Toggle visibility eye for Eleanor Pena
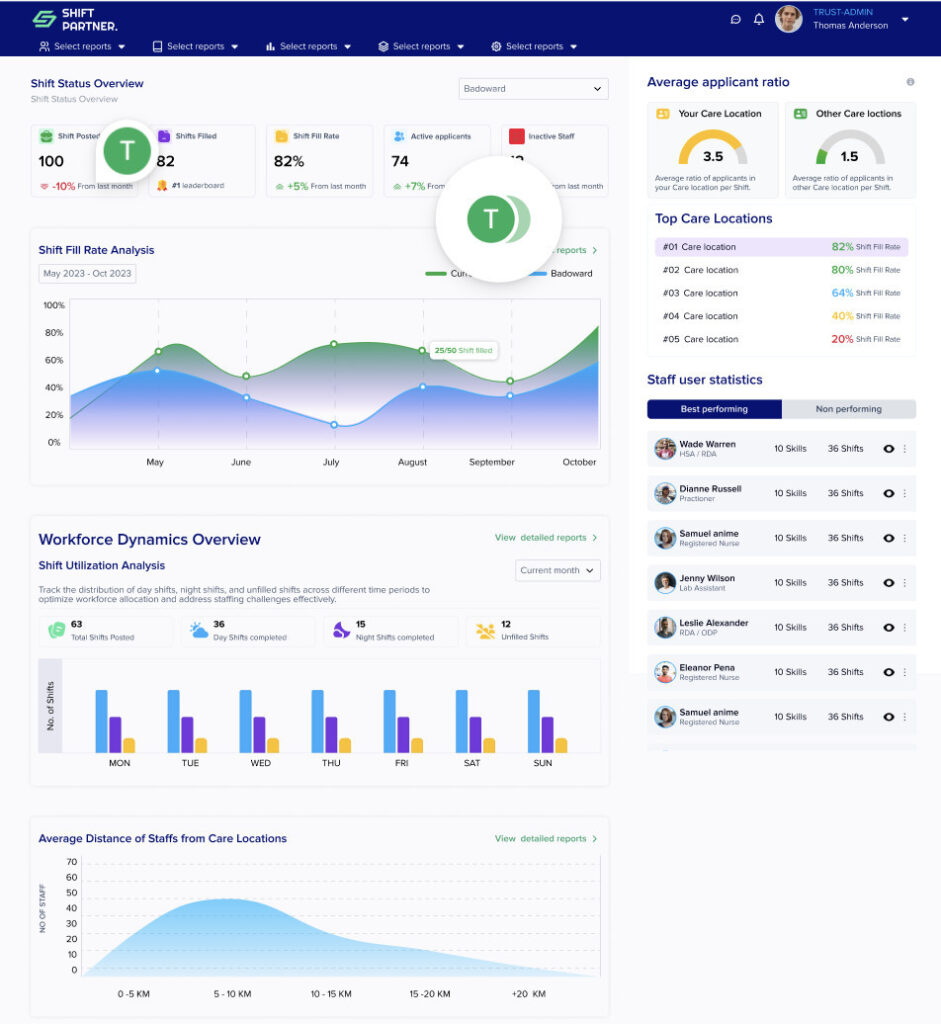 [x=888, y=672]
